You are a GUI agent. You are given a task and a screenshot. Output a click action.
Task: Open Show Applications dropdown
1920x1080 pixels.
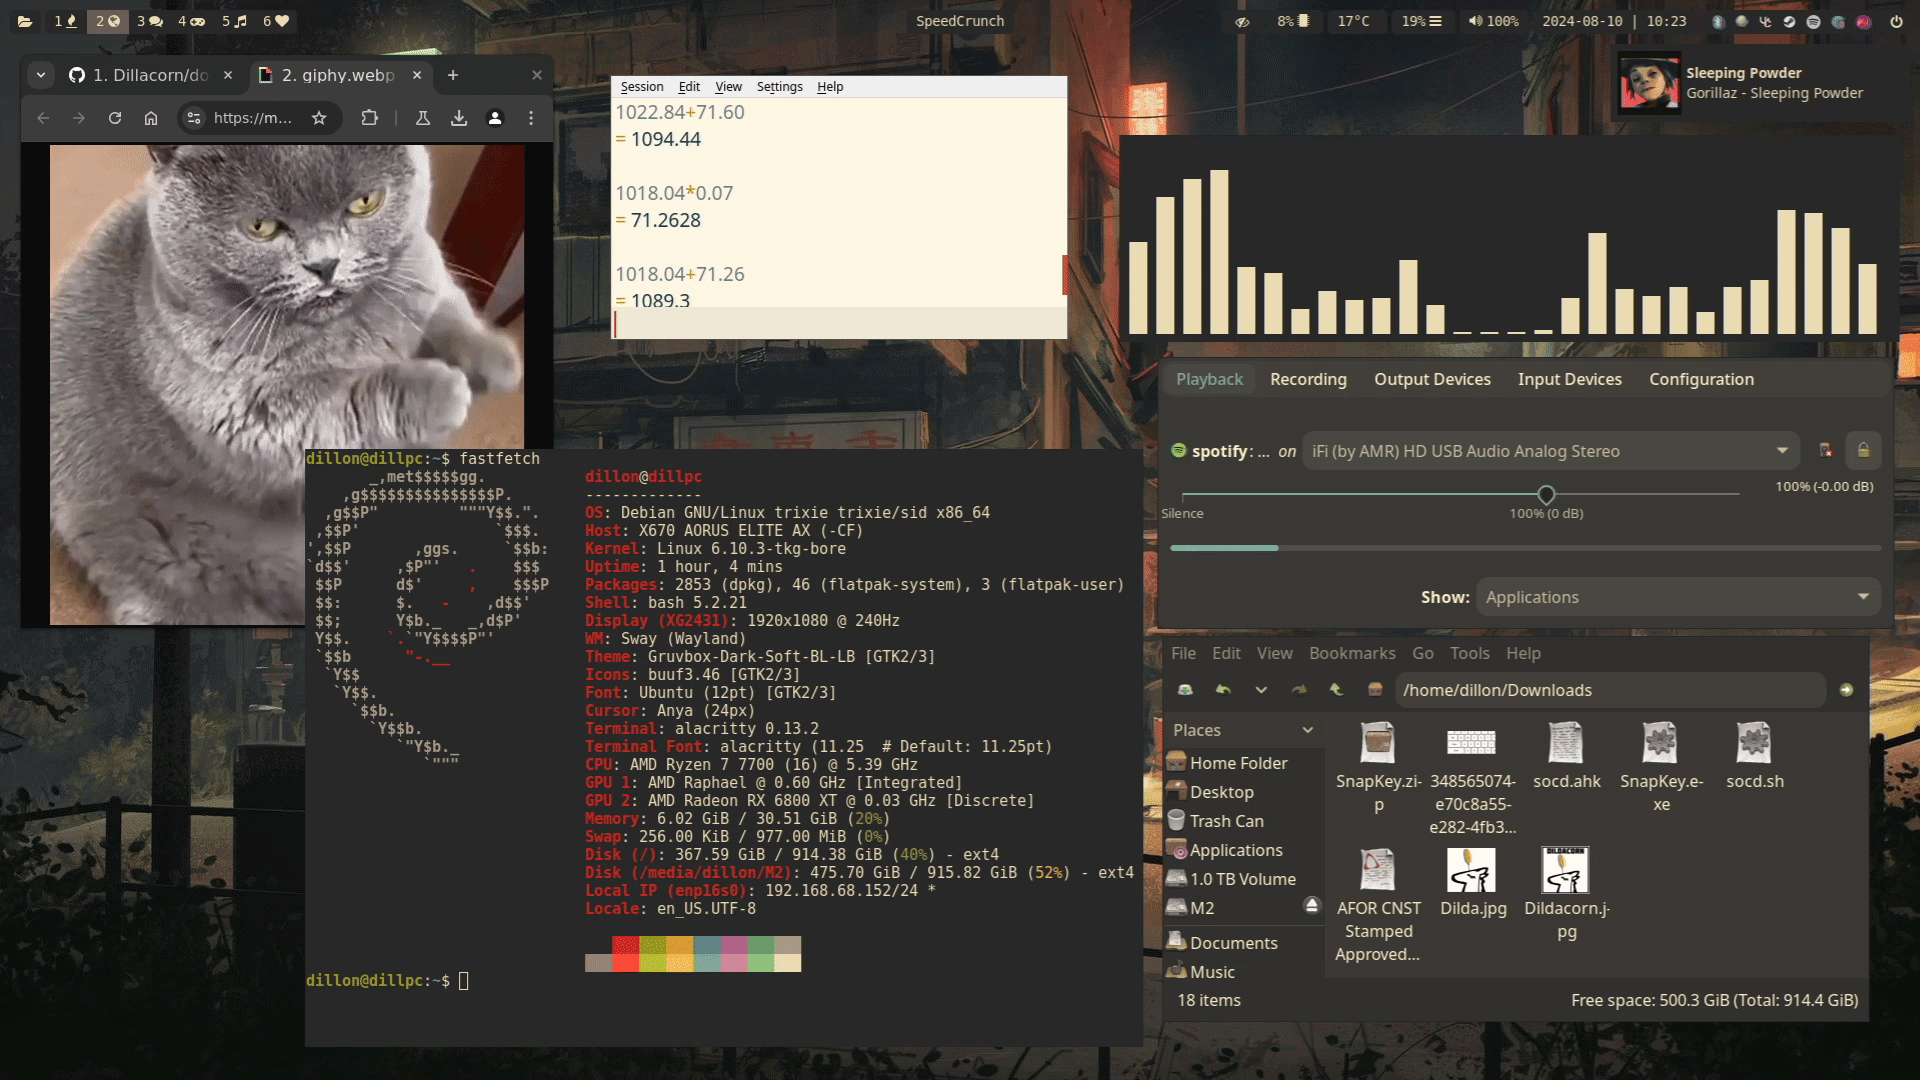click(x=1677, y=597)
